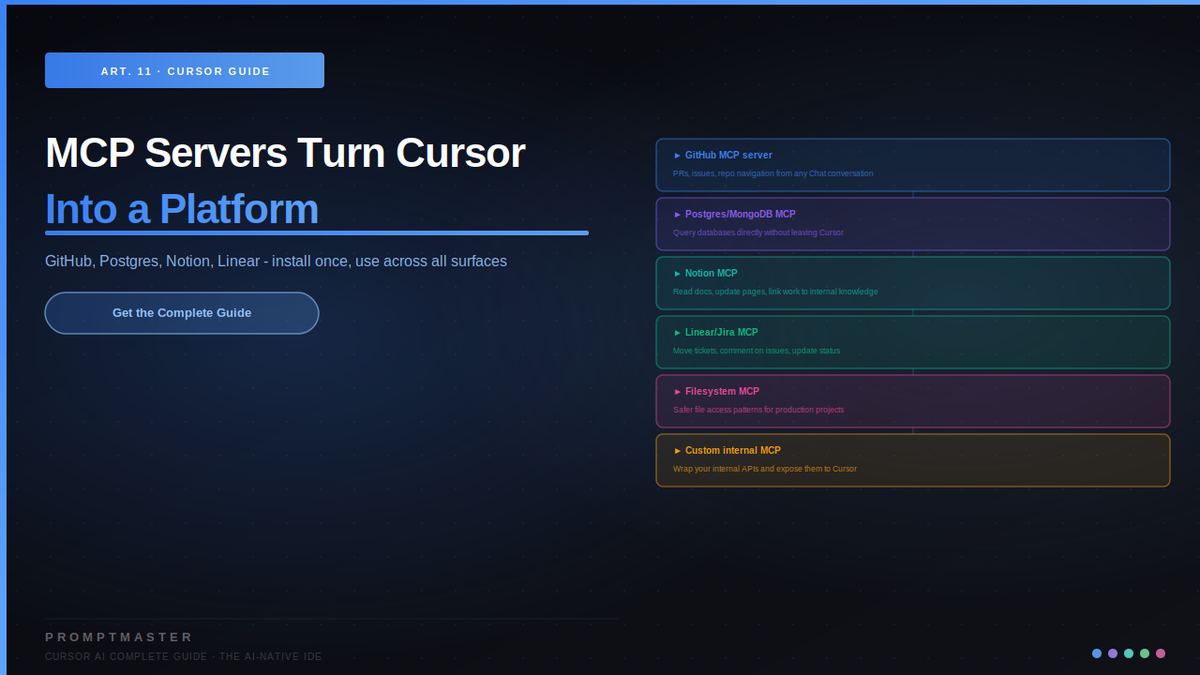Select the Linear/Jira MCP card
The width and height of the screenshot is (1200, 675).
tap(913, 342)
